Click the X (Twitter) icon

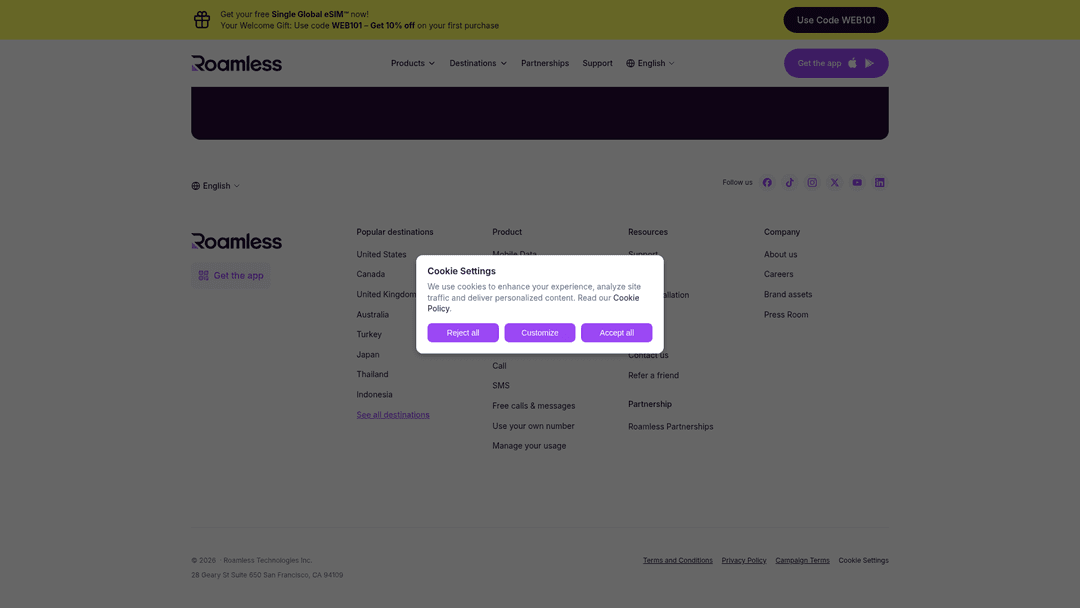click(x=834, y=182)
